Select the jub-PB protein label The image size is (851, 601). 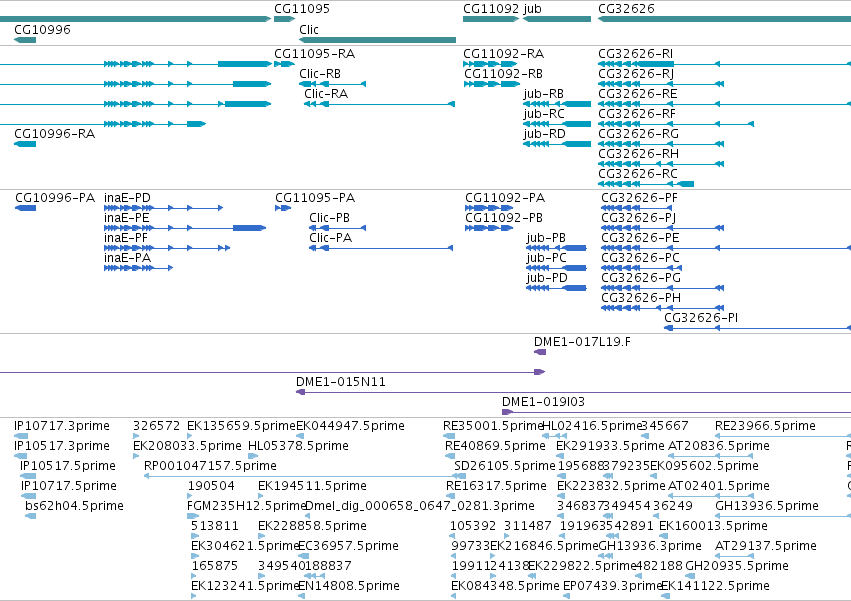click(546, 238)
